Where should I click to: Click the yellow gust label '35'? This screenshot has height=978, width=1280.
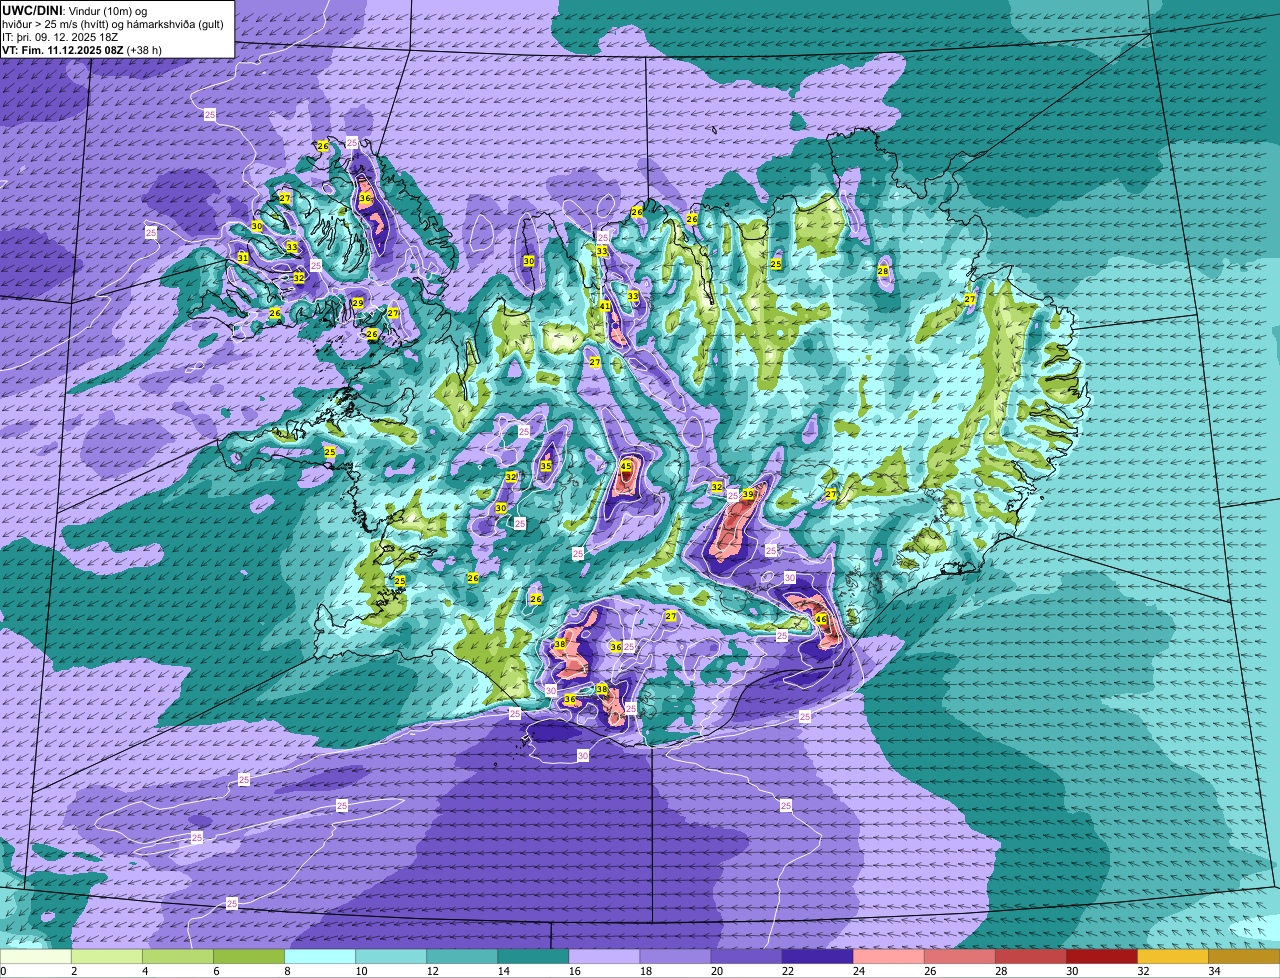pyautogui.click(x=546, y=466)
